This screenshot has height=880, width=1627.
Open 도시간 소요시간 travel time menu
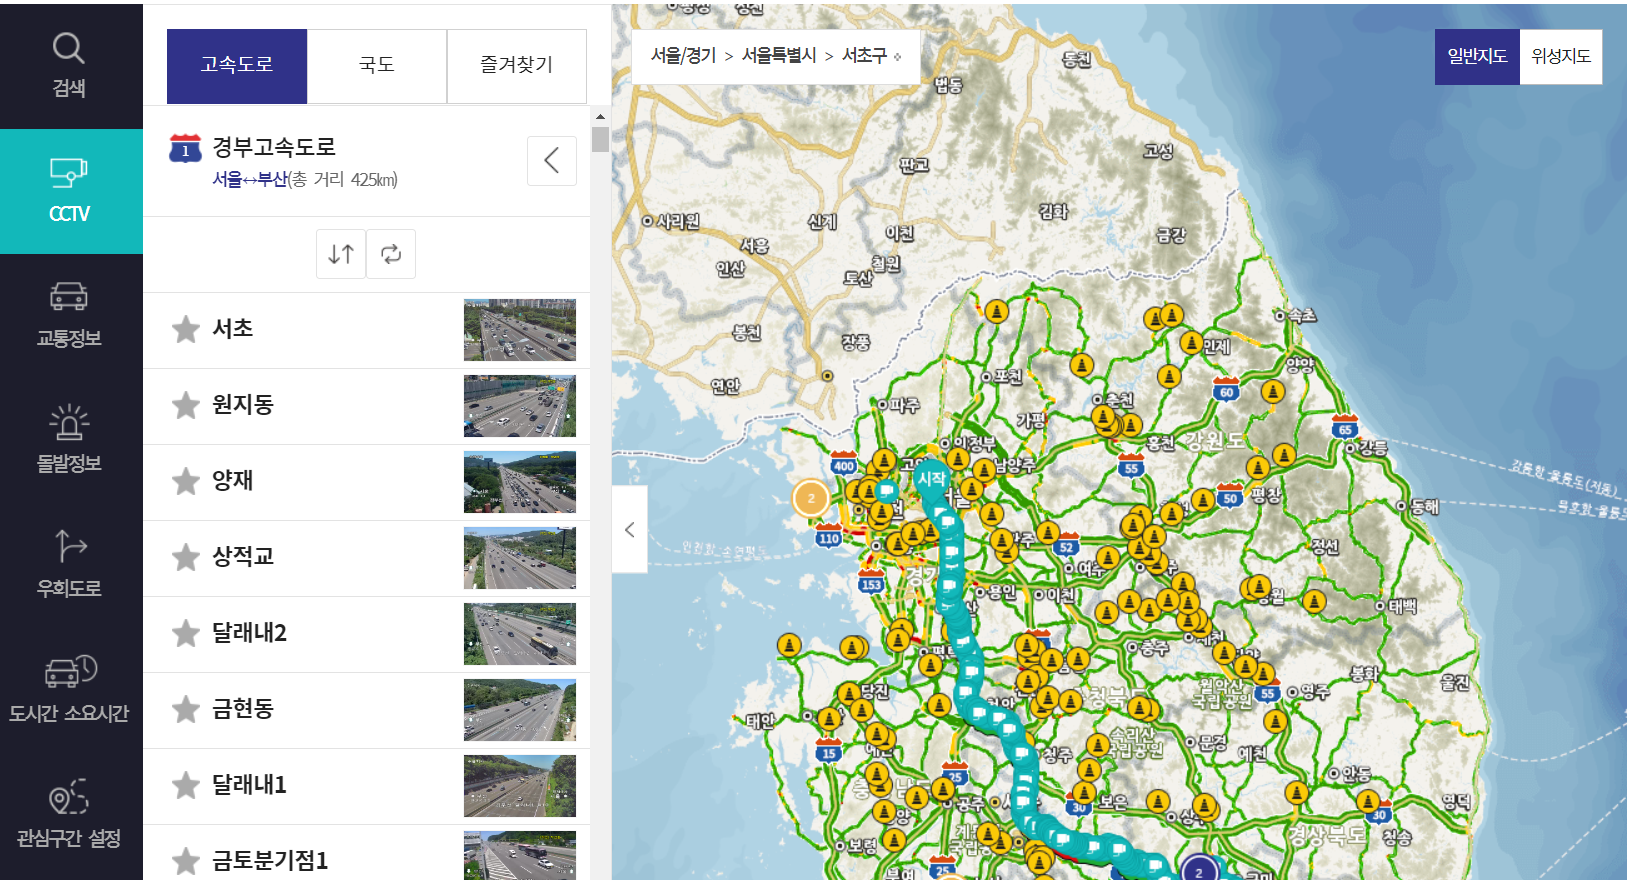click(69, 691)
